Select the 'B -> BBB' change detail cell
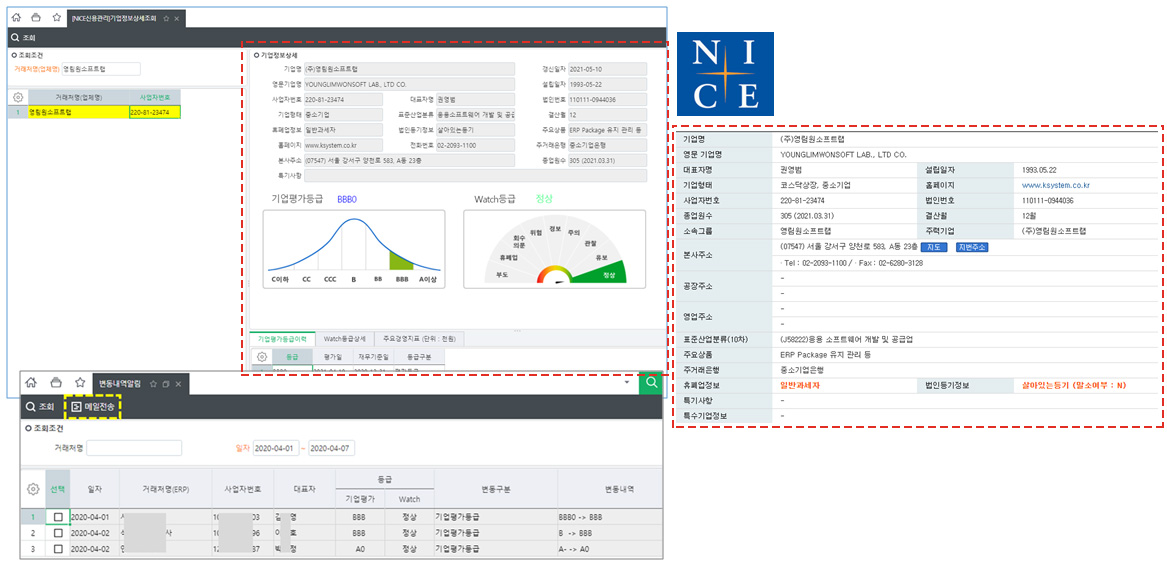This screenshot has height=568, width=1167. click(610, 533)
